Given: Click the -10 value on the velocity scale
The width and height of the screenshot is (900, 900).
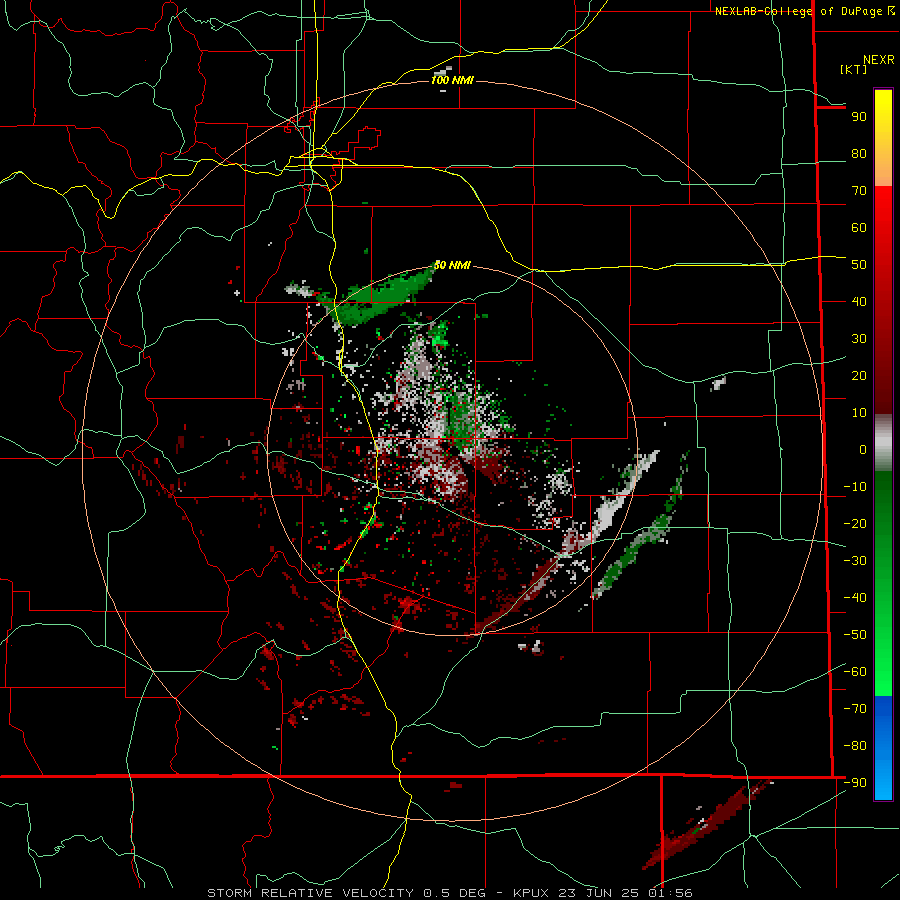Looking at the screenshot, I should (x=855, y=487).
